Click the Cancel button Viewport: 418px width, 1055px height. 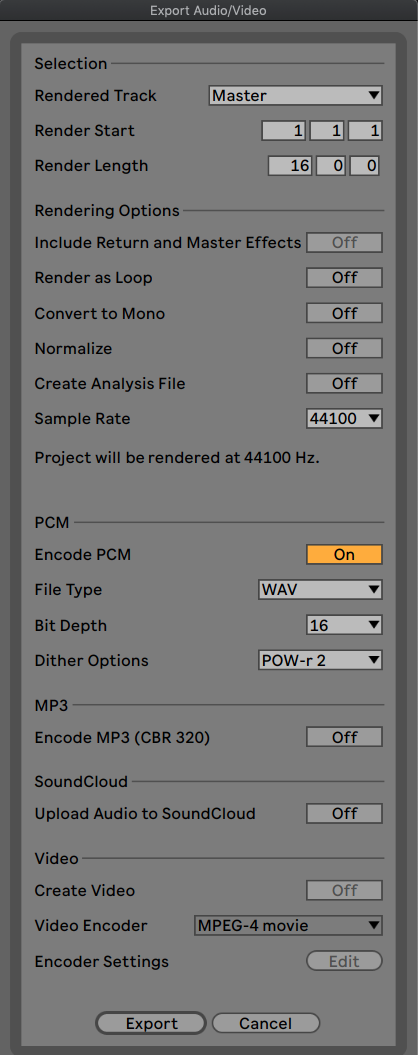[x=266, y=1023]
